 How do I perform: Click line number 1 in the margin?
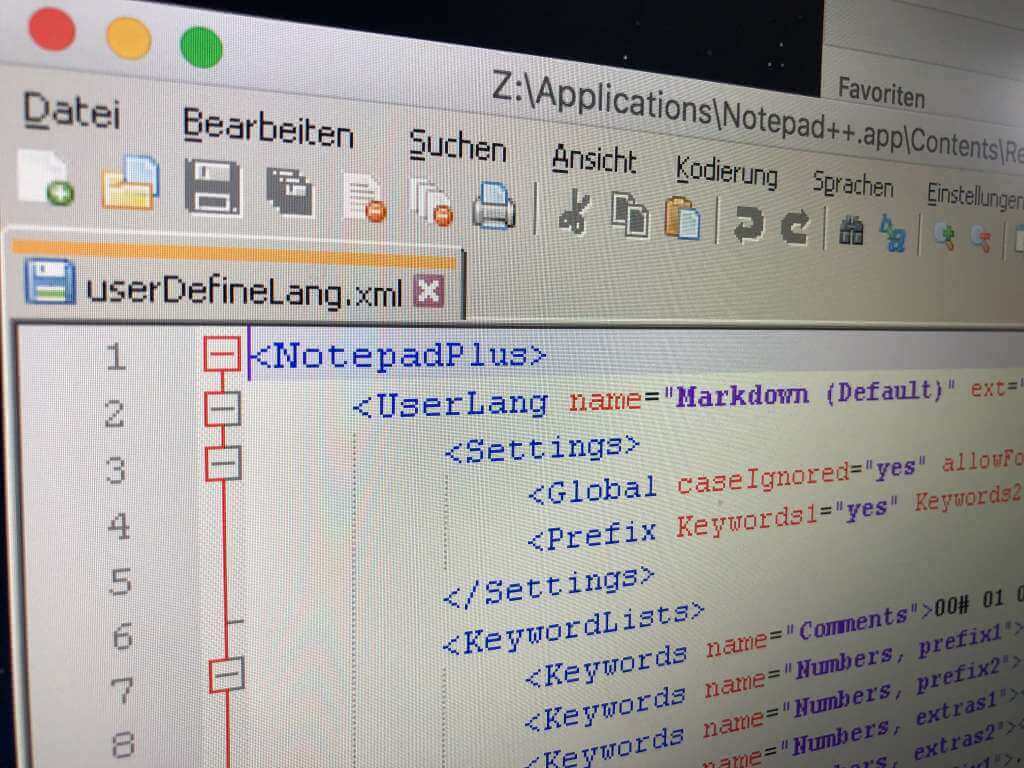[x=116, y=357]
